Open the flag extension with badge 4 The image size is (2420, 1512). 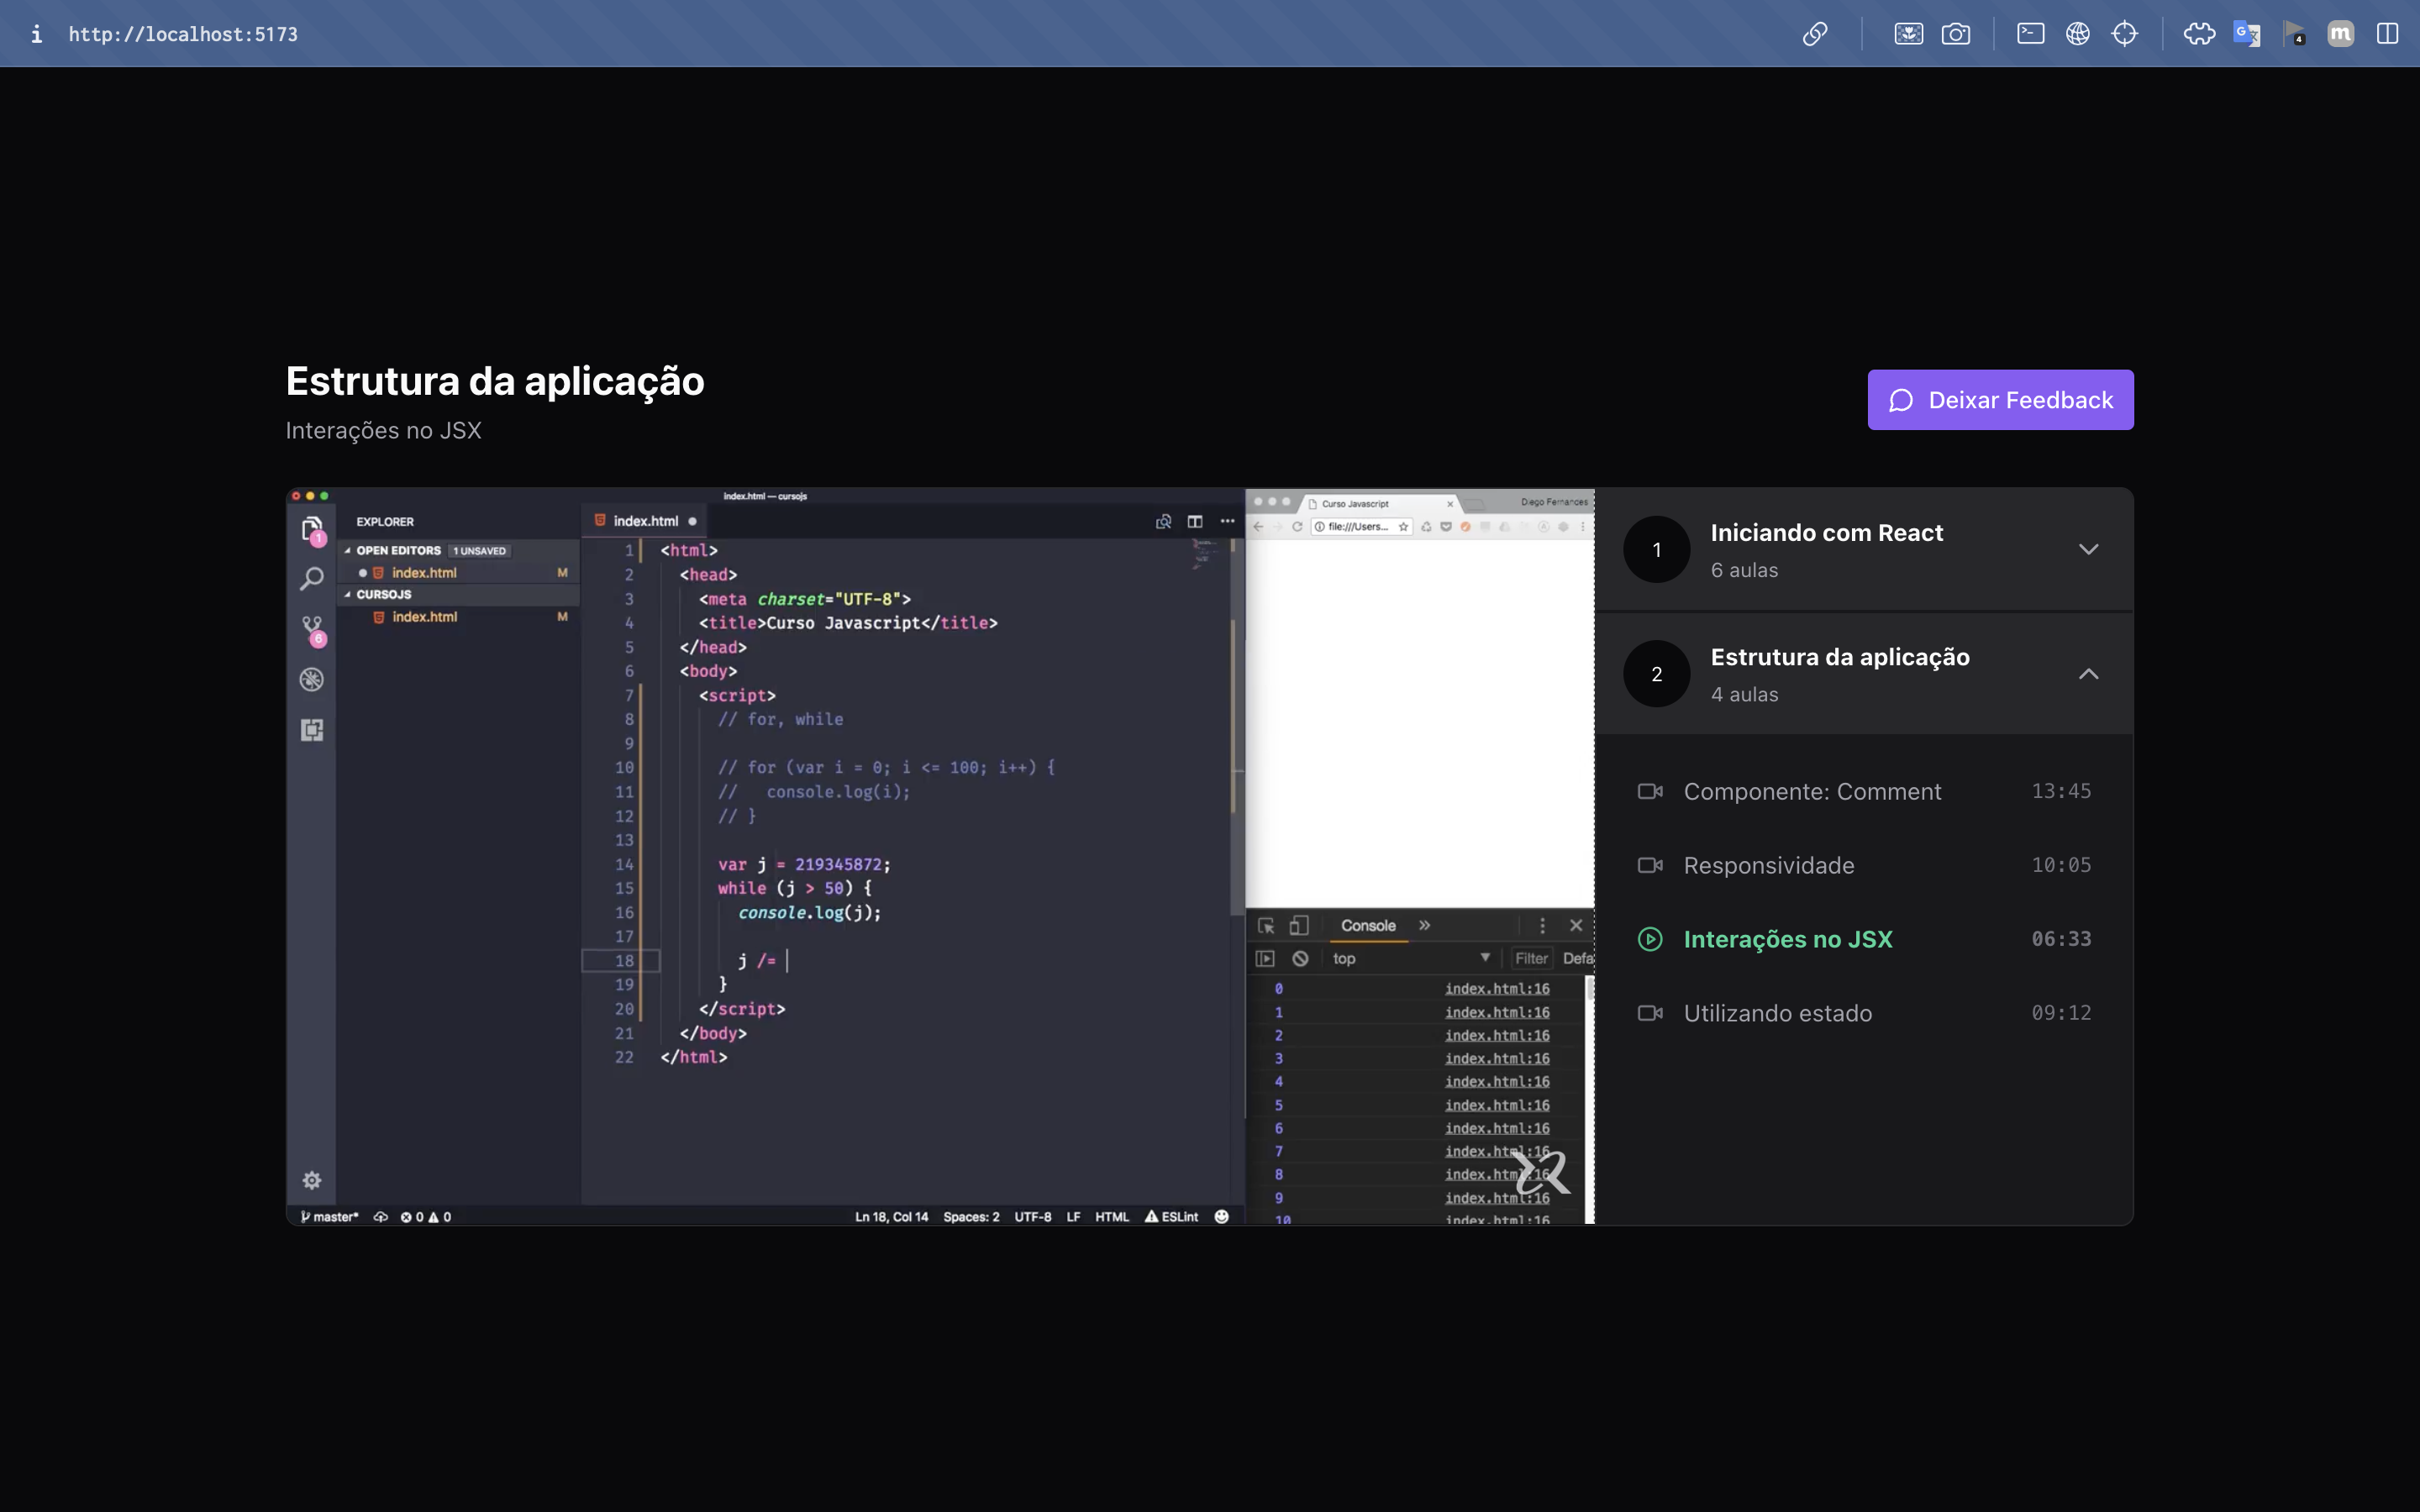point(2294,34)
